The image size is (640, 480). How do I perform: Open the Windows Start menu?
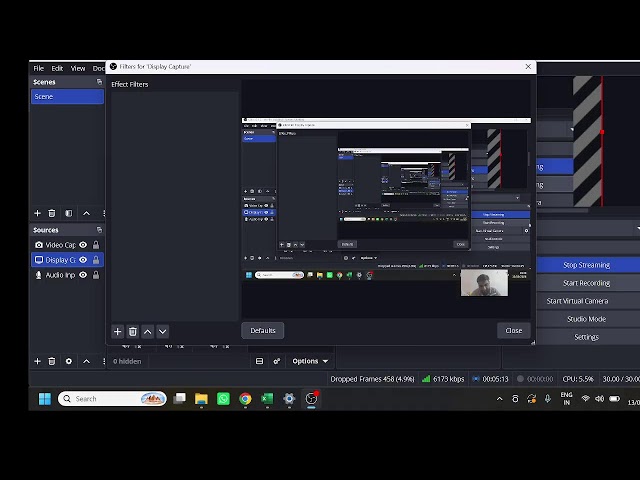point(44,399)
